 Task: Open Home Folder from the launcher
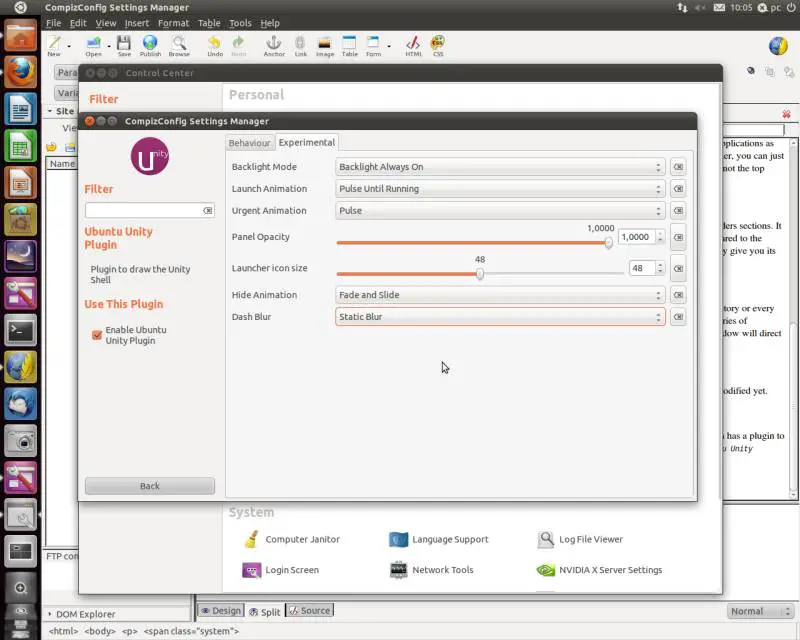(x=20, y=35)
